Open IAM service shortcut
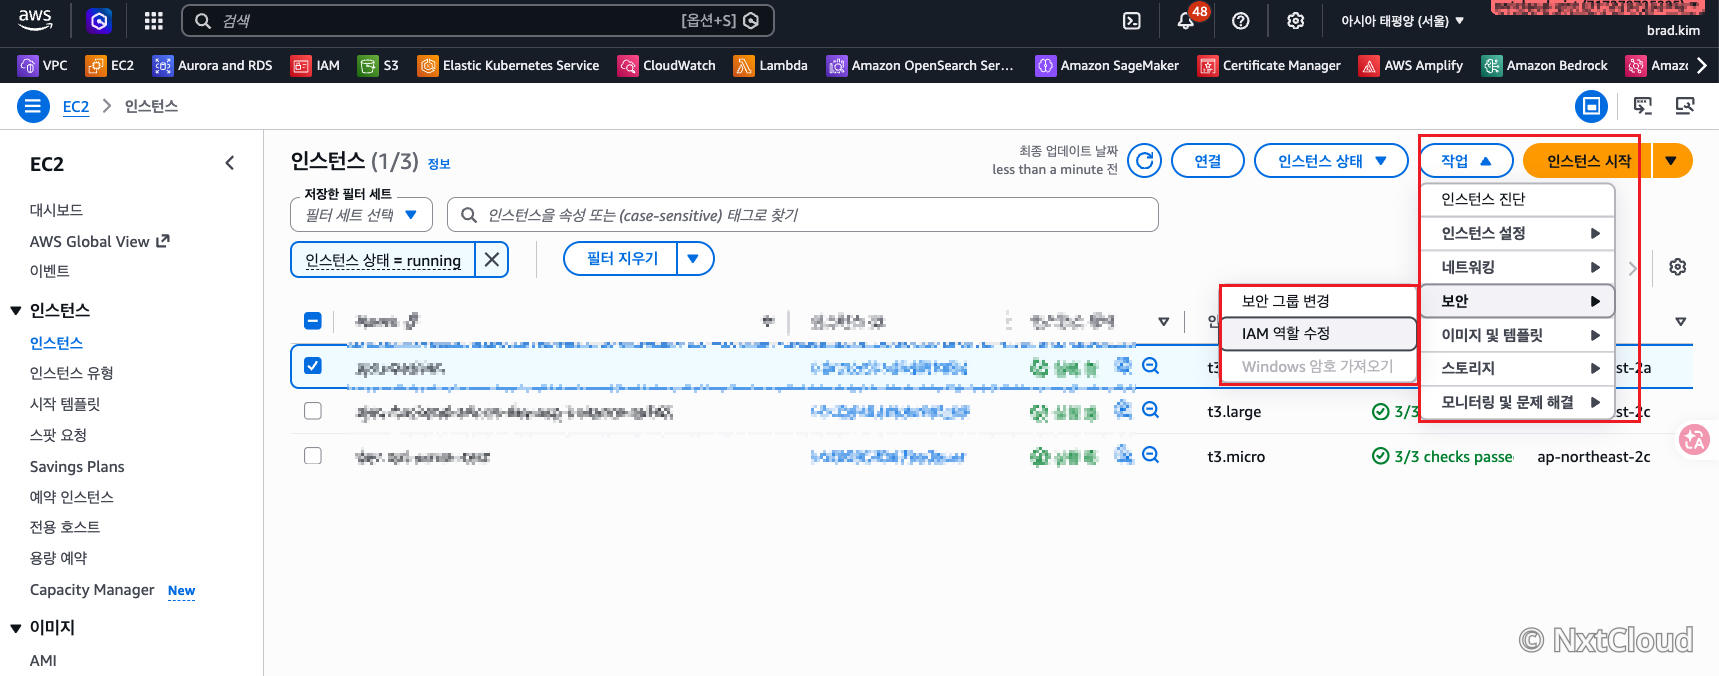Screen dimensions: 1719x676 point(315,65)
